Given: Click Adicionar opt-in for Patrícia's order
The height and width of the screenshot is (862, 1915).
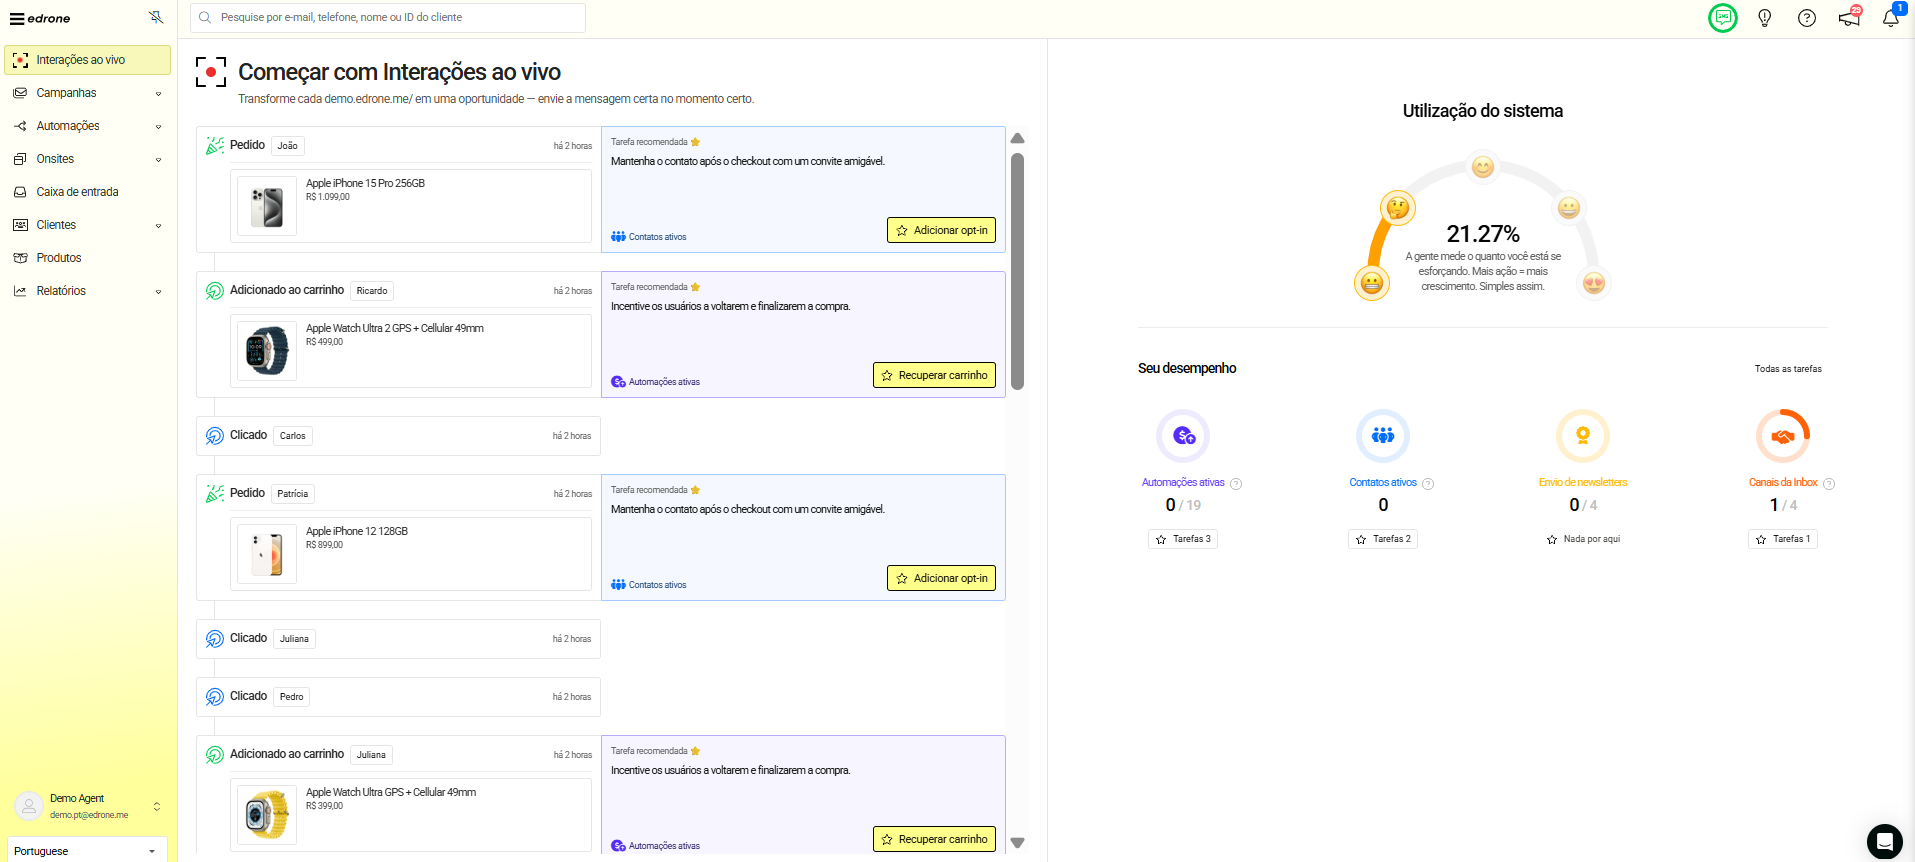Looking at the screenshot, I should pos(941,578).
